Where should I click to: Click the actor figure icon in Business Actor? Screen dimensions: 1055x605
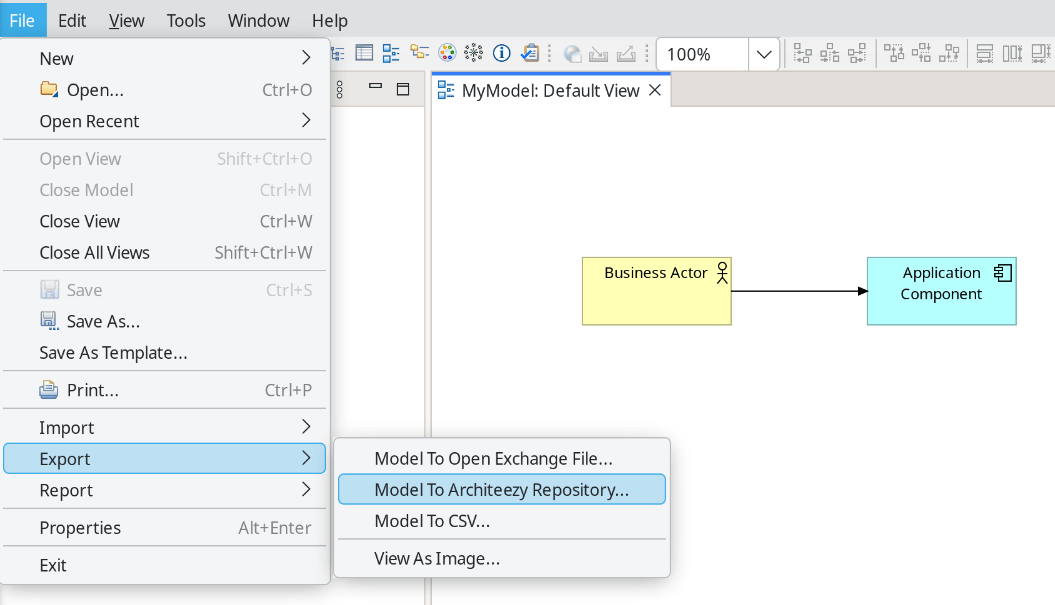tap(722, 273)
